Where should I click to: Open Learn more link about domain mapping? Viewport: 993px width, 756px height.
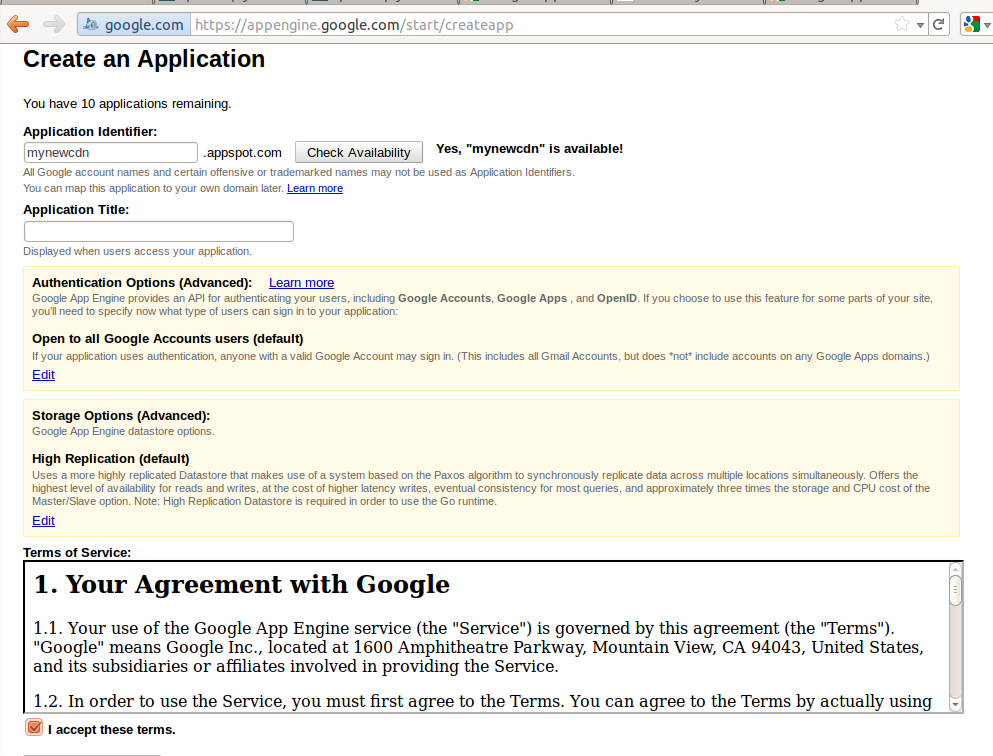[315, 188]
